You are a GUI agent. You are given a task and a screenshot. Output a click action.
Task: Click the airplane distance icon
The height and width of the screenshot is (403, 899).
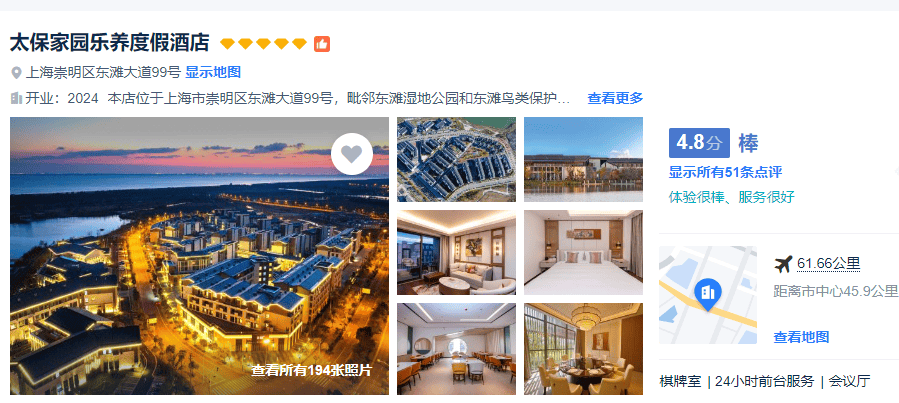[783, 264]
